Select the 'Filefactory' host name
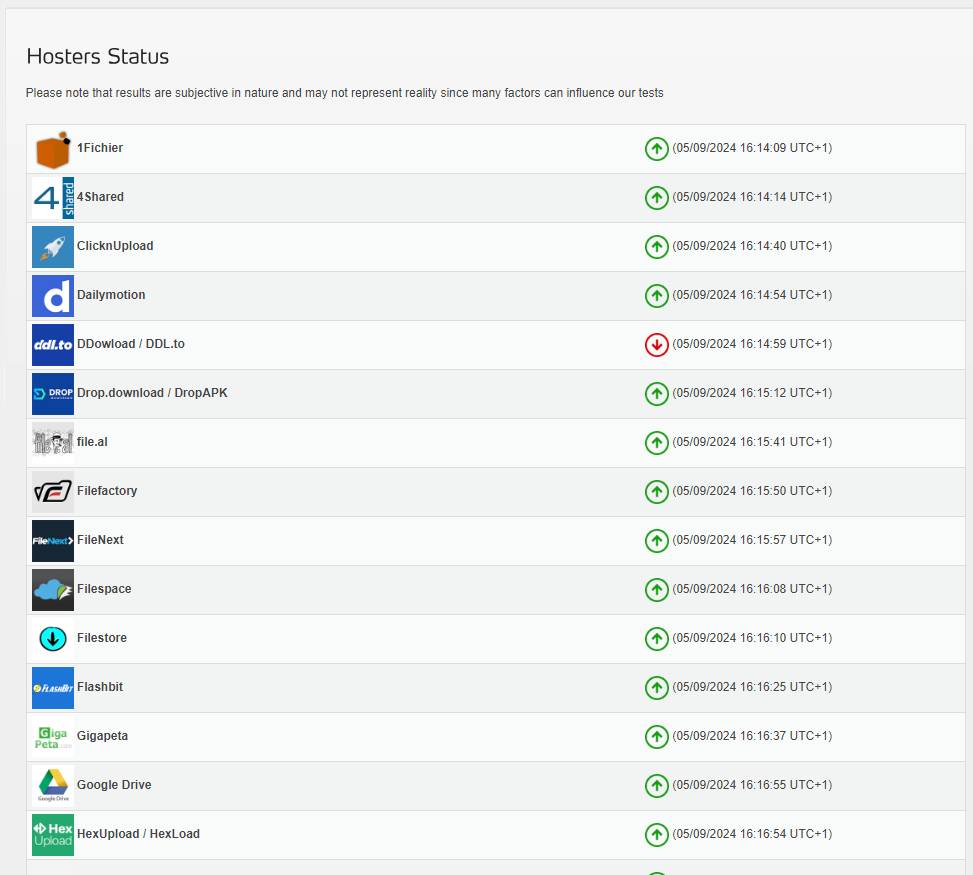 tap(107, 491)
